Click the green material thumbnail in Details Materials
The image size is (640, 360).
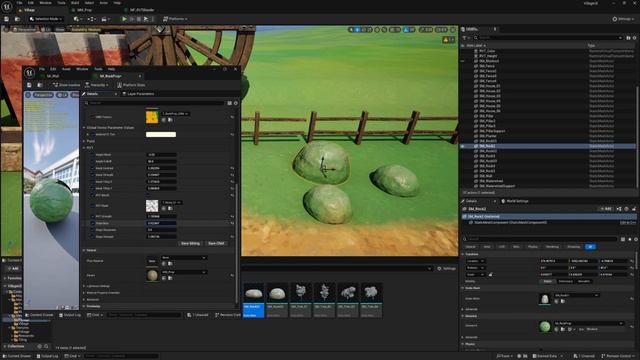[544, 326]
